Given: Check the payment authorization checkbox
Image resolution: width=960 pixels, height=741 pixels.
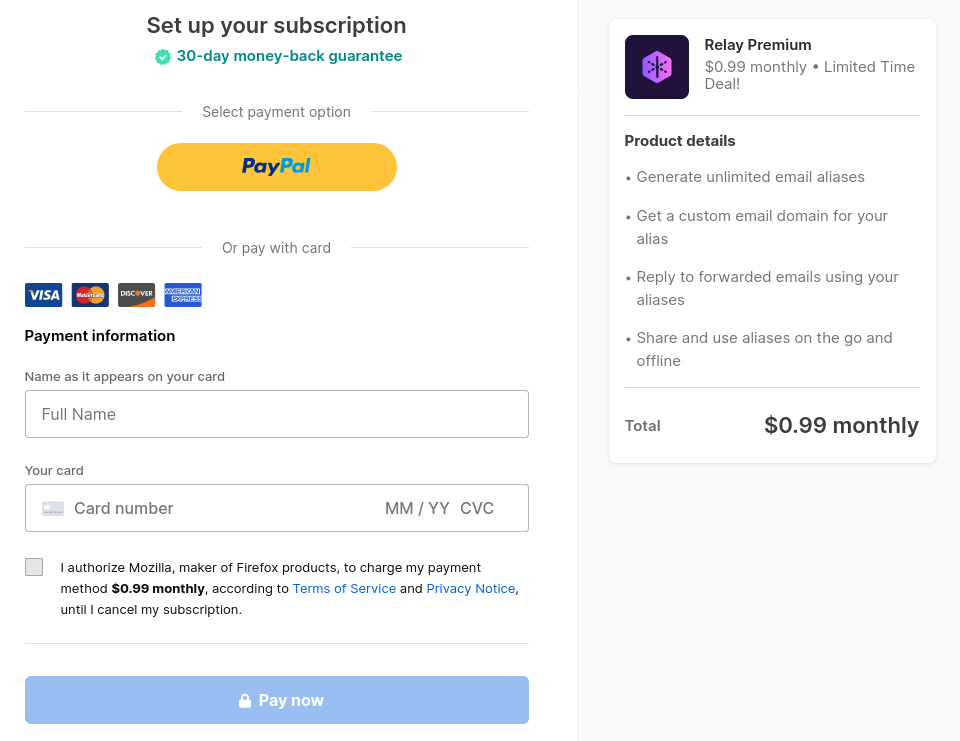Looking at the screenshot, I should (x=34, y=567).
